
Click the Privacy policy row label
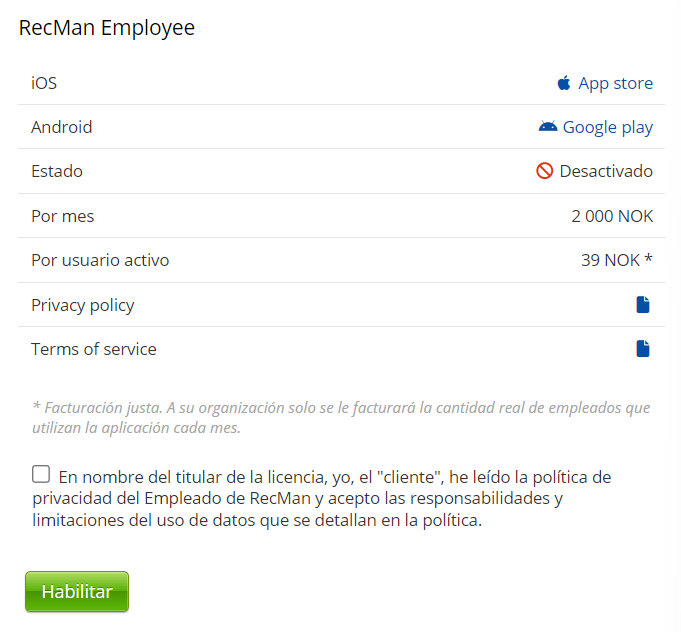coord(83,305)
